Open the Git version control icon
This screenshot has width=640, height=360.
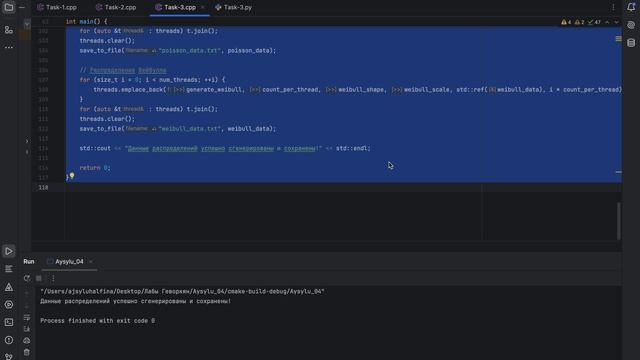point(9,356)
